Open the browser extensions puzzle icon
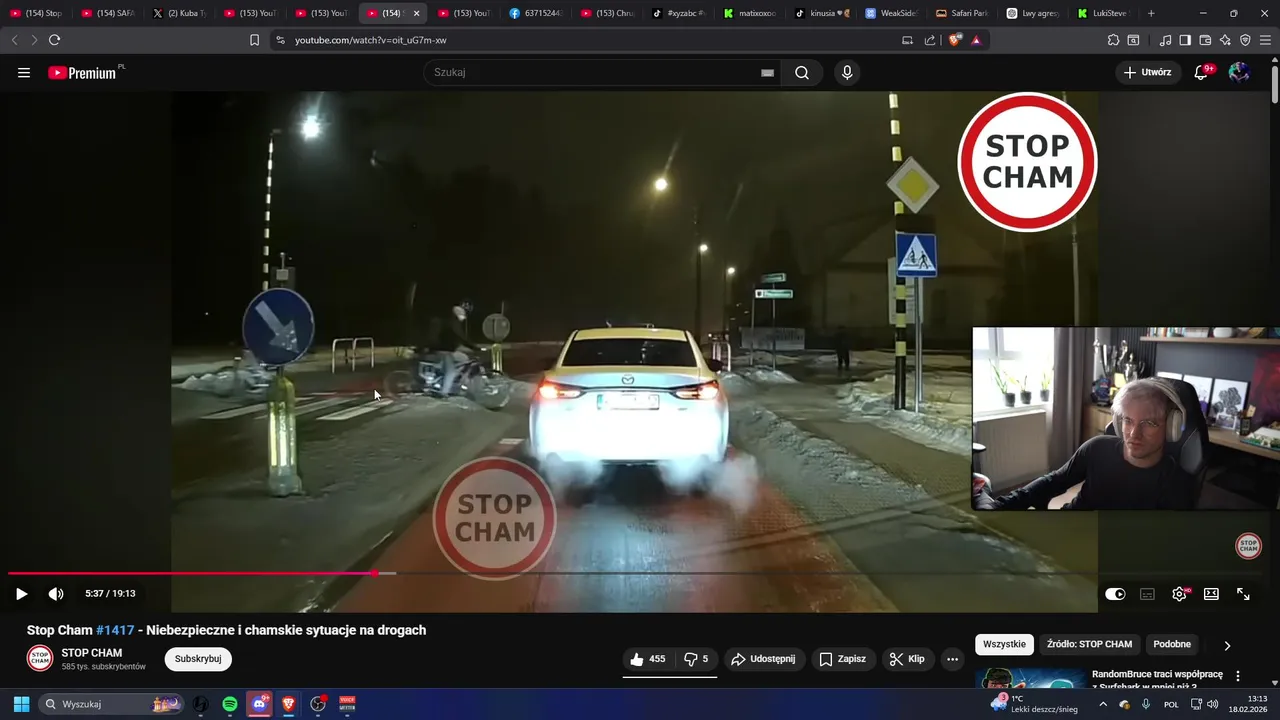 1113,40
